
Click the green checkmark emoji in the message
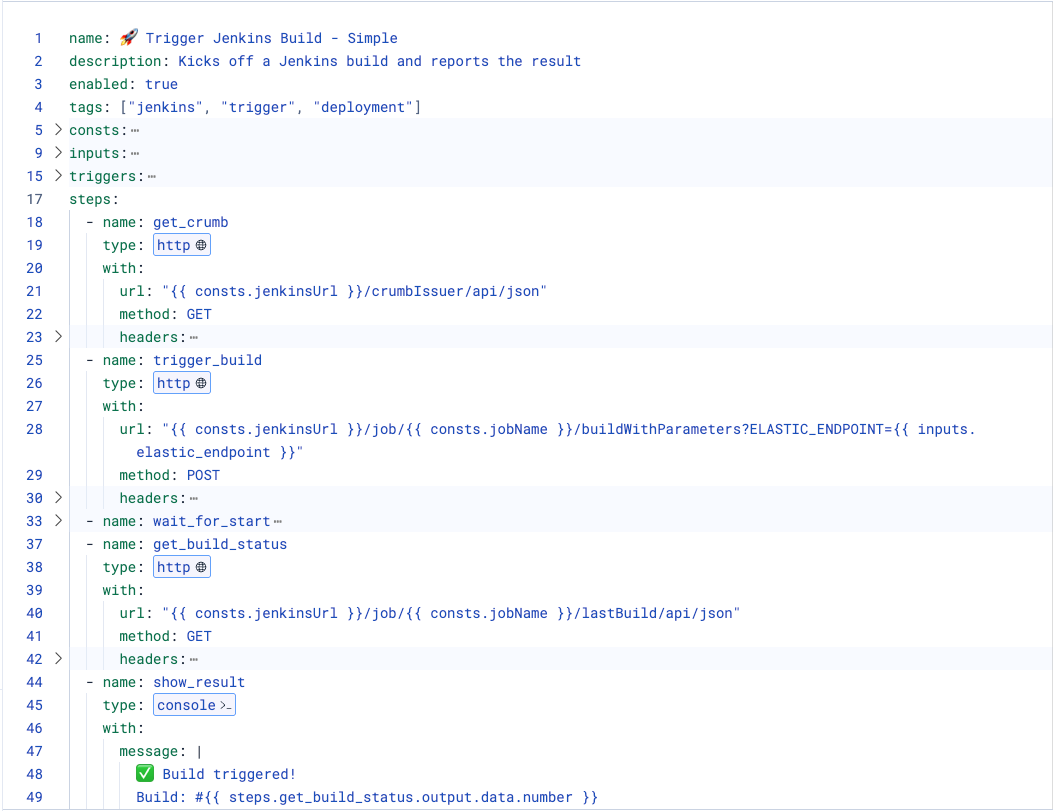coord(145,773)
